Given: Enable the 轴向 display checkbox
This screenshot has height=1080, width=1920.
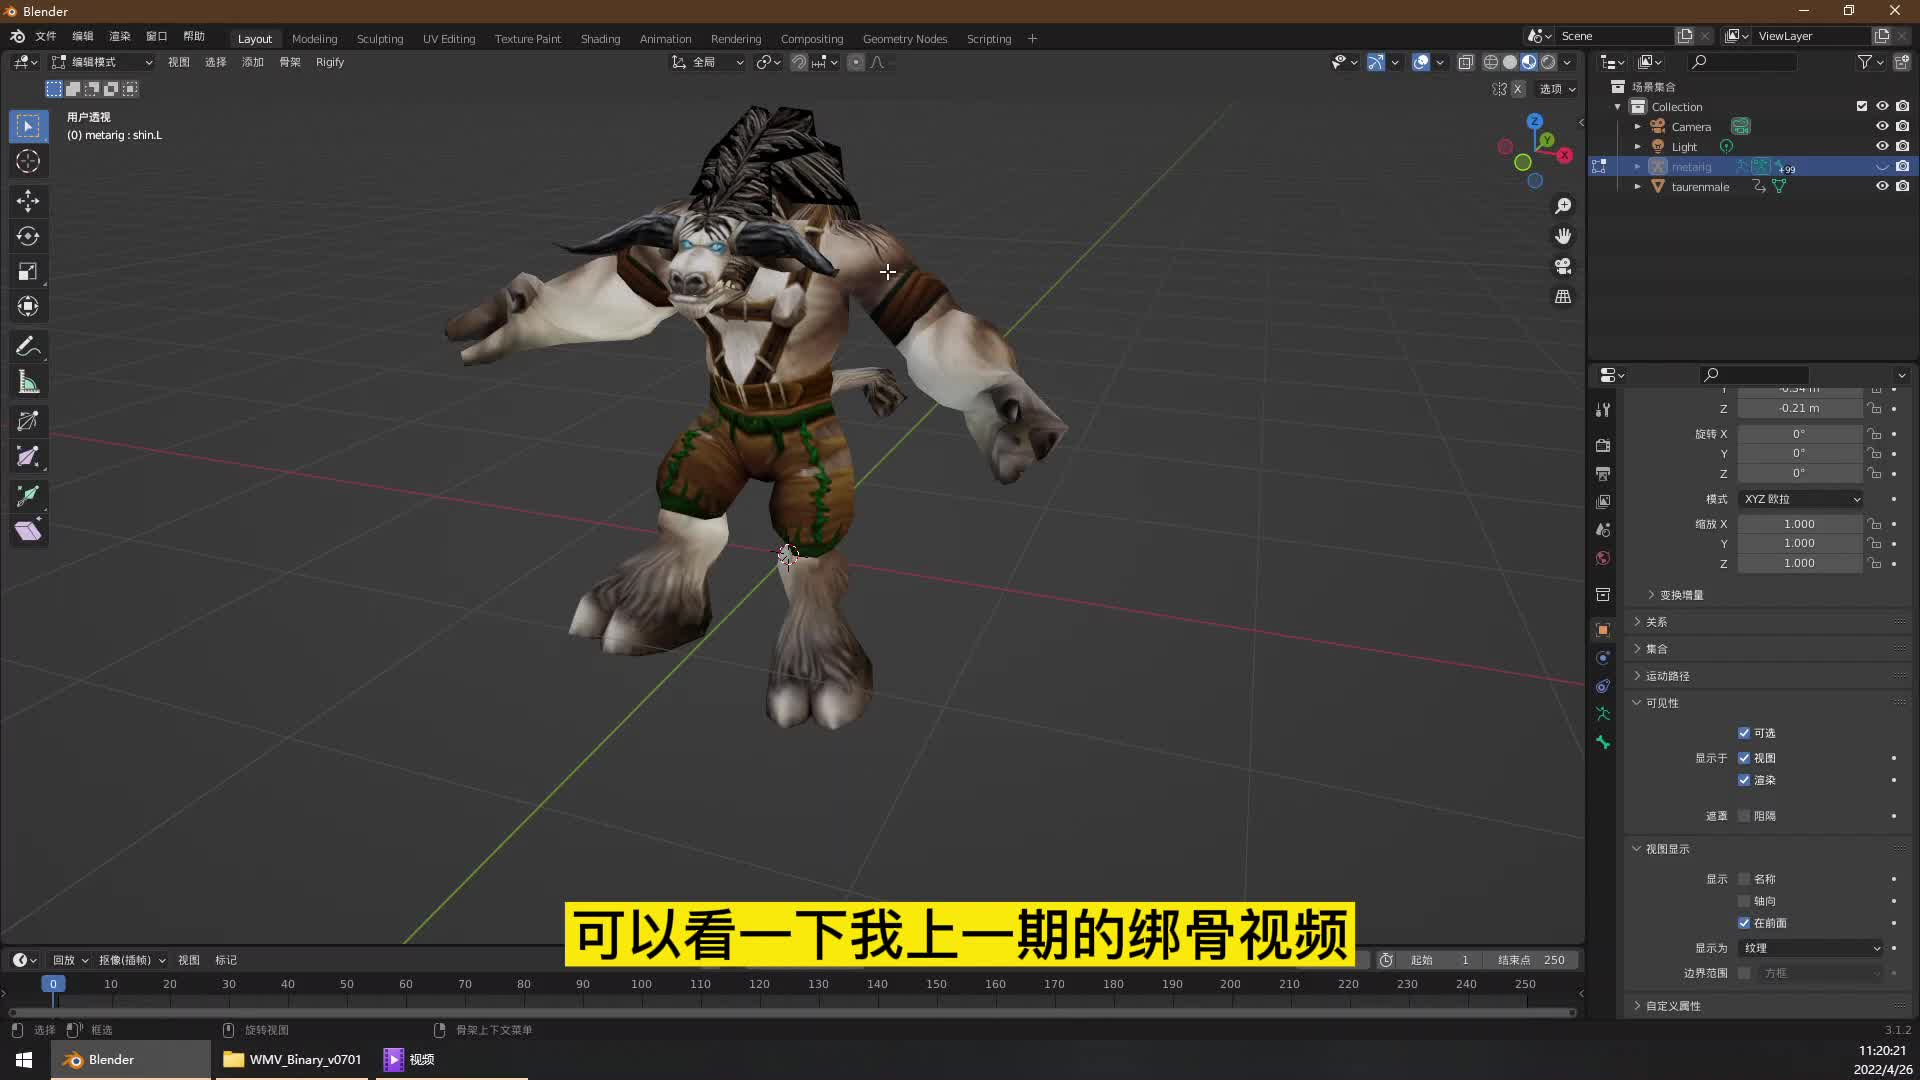Looking at the screenshot, I should [x=1745, y=901].
